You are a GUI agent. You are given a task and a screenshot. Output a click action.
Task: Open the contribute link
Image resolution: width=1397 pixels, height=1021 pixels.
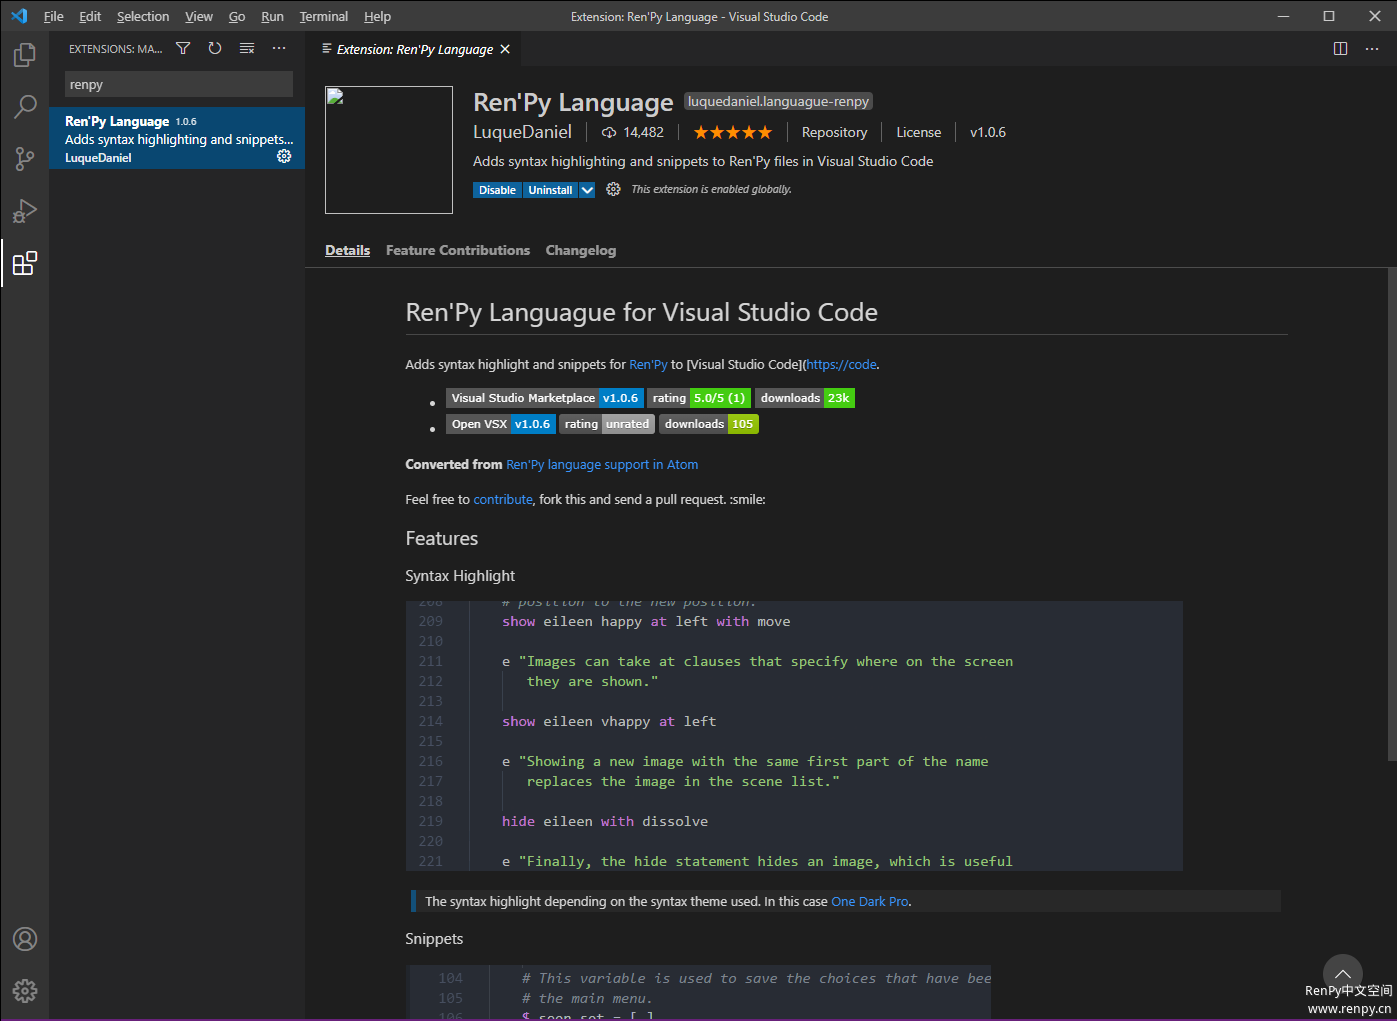[x=503, y=499]
